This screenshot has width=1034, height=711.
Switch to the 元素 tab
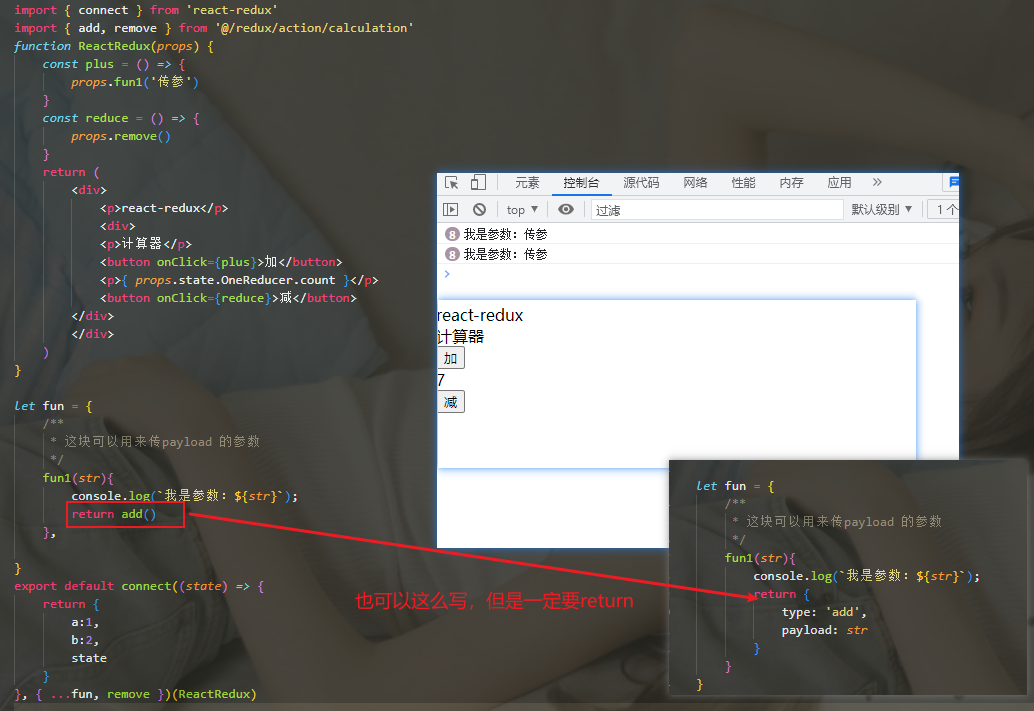[527, 183]
